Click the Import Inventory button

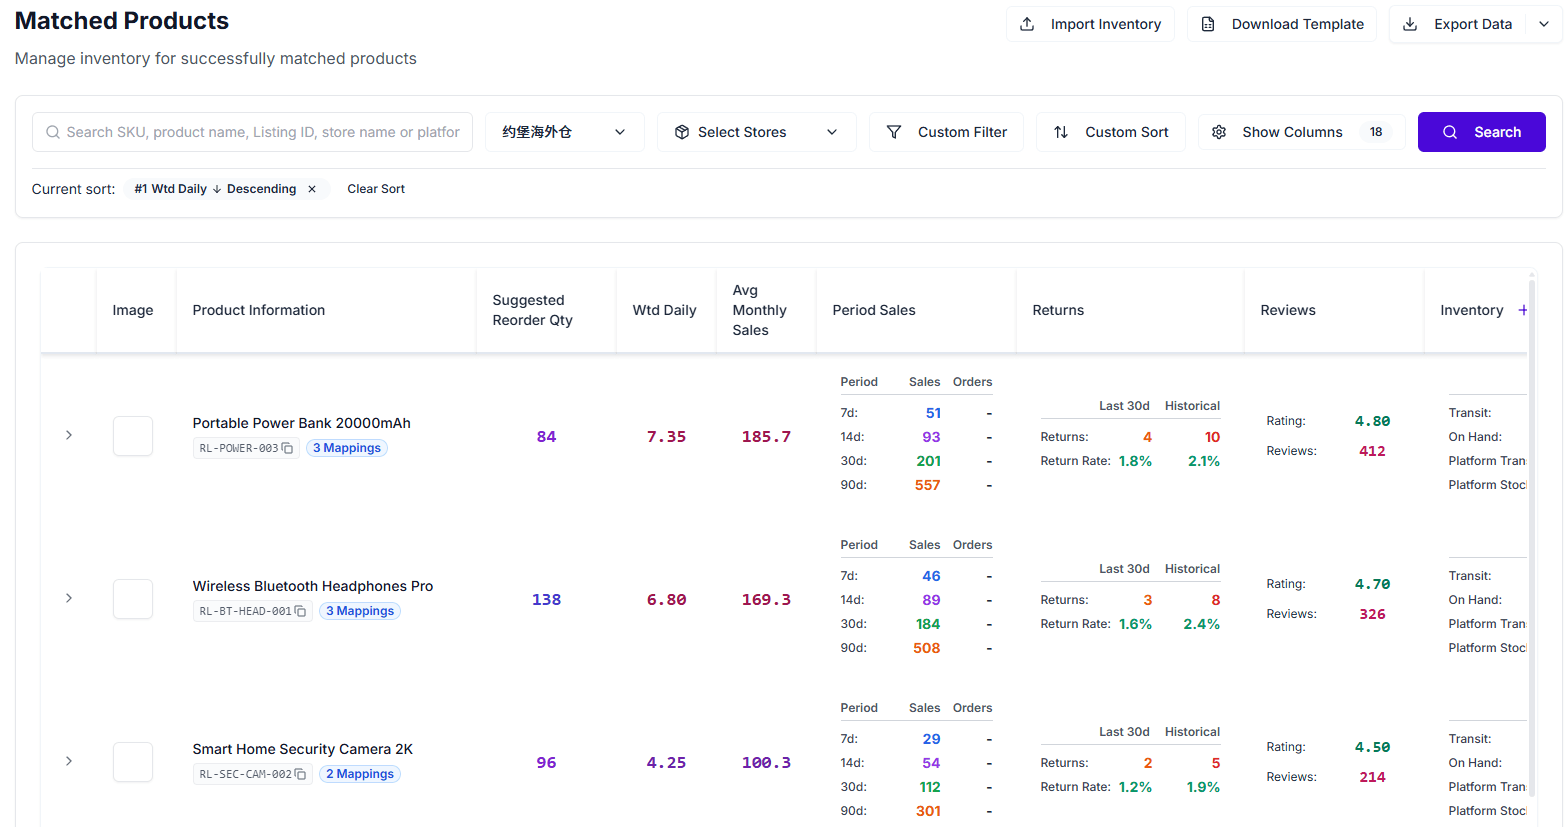pyautogui.click(x=1090, y=24)
